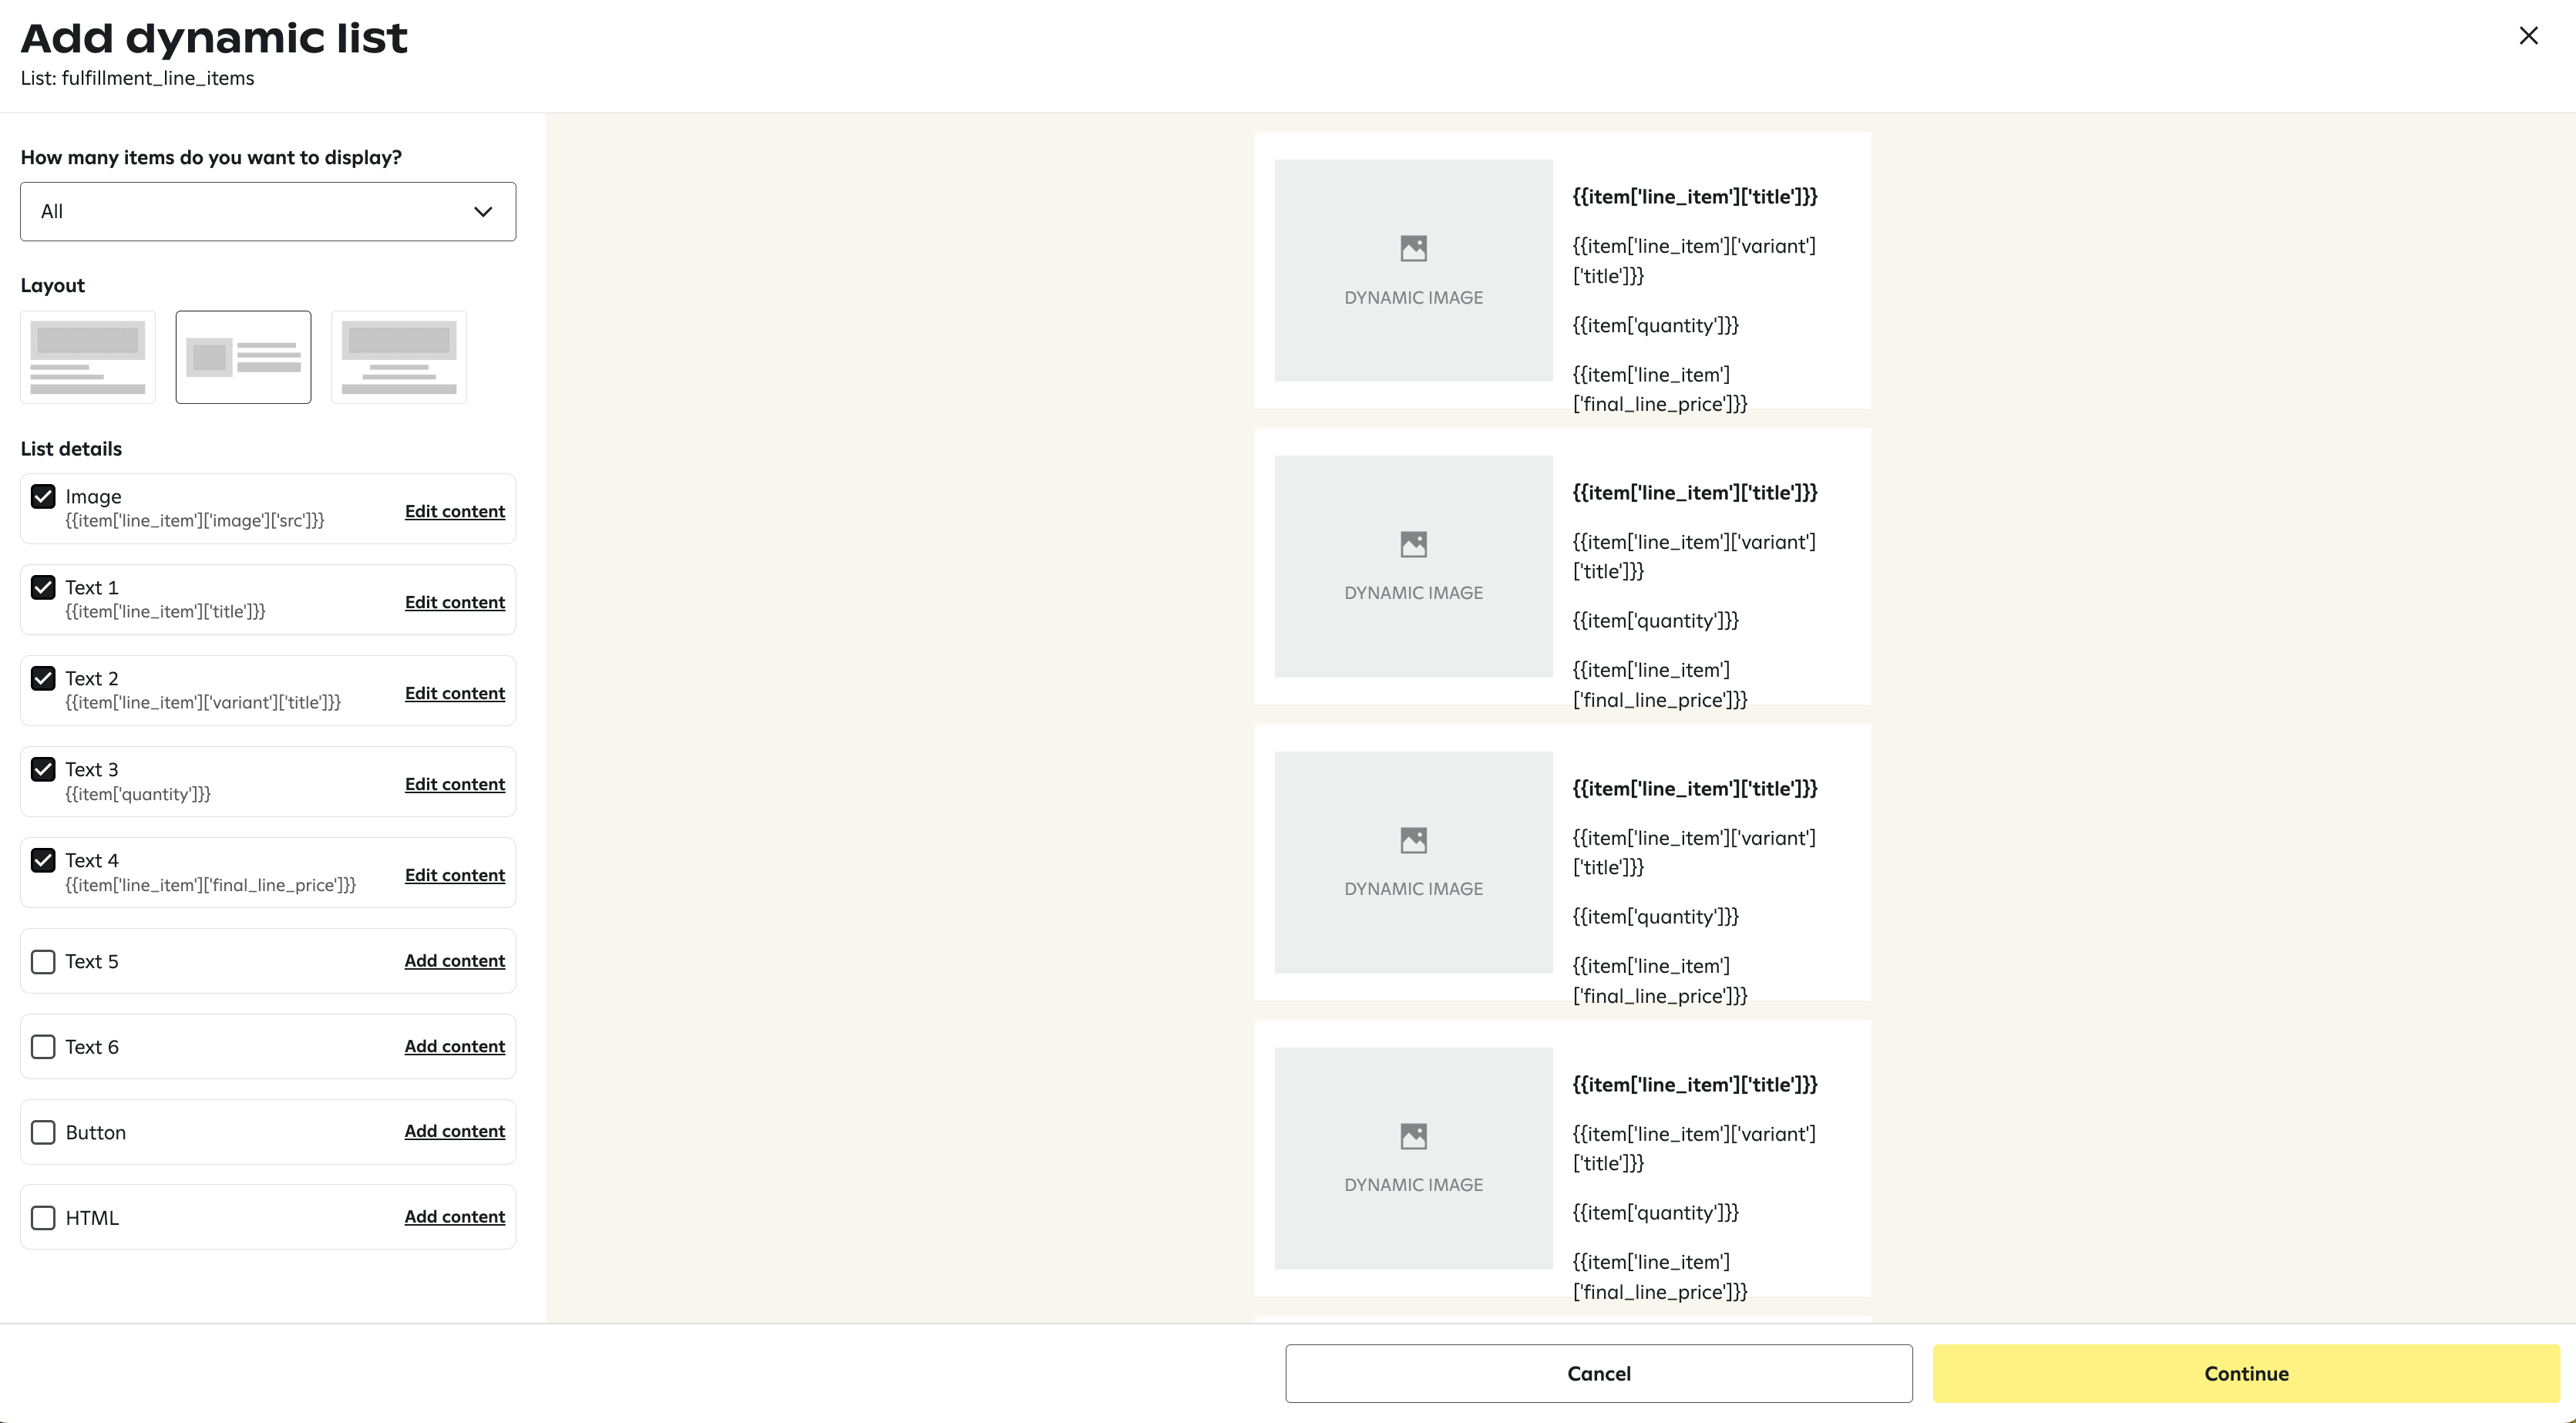Add content for Text 6

(x=454, y=1046)
